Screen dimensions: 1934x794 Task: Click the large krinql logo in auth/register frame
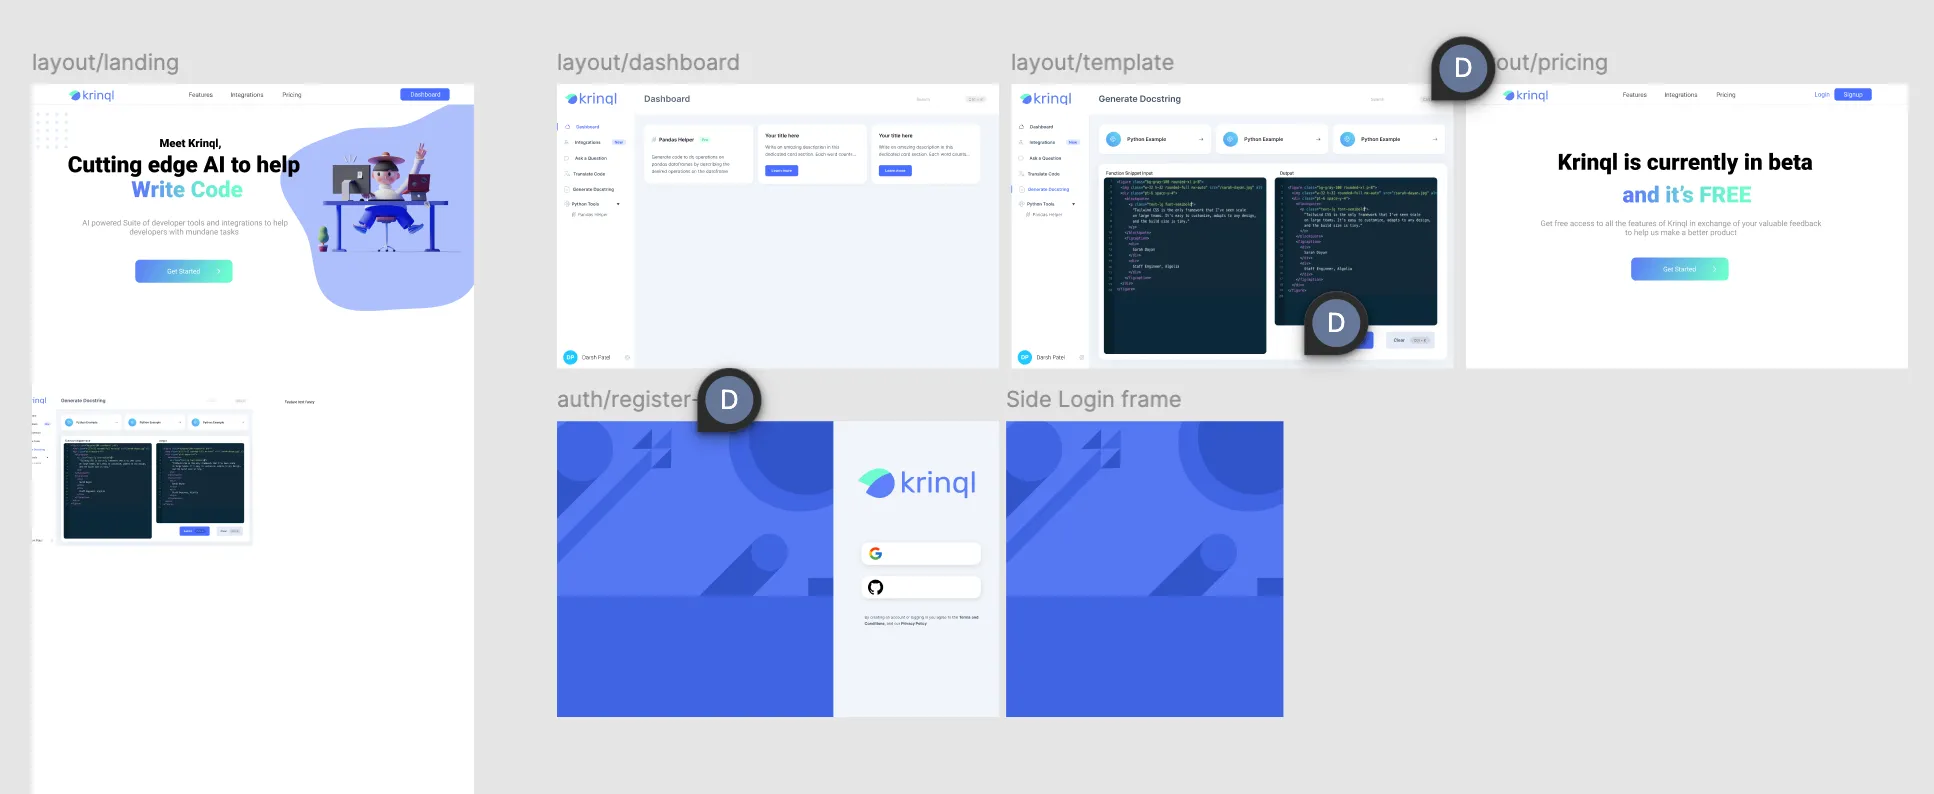pos(917,483)
